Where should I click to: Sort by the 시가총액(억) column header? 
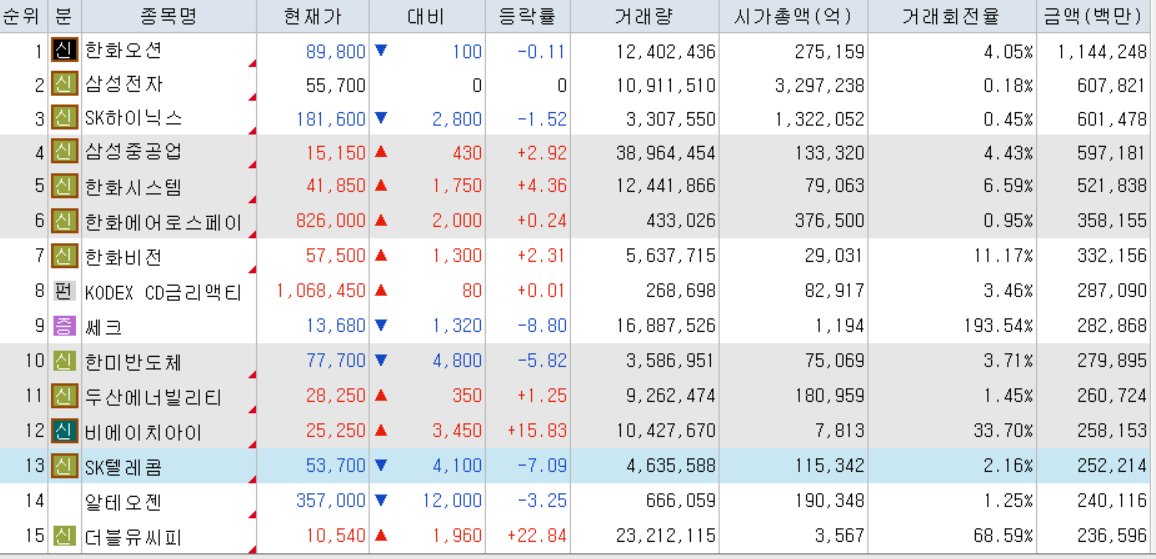click(x=793, y=16)
